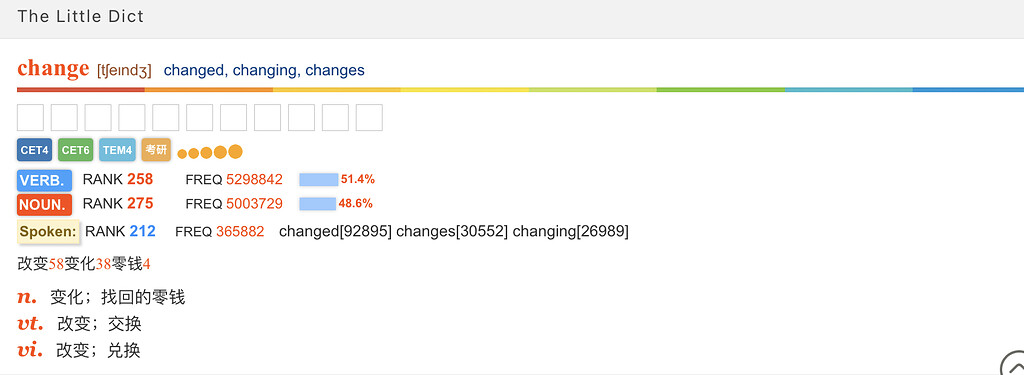
Task: Click the word form changed, changing, changes
Action: pyautogui.click(x=264, y=71)
